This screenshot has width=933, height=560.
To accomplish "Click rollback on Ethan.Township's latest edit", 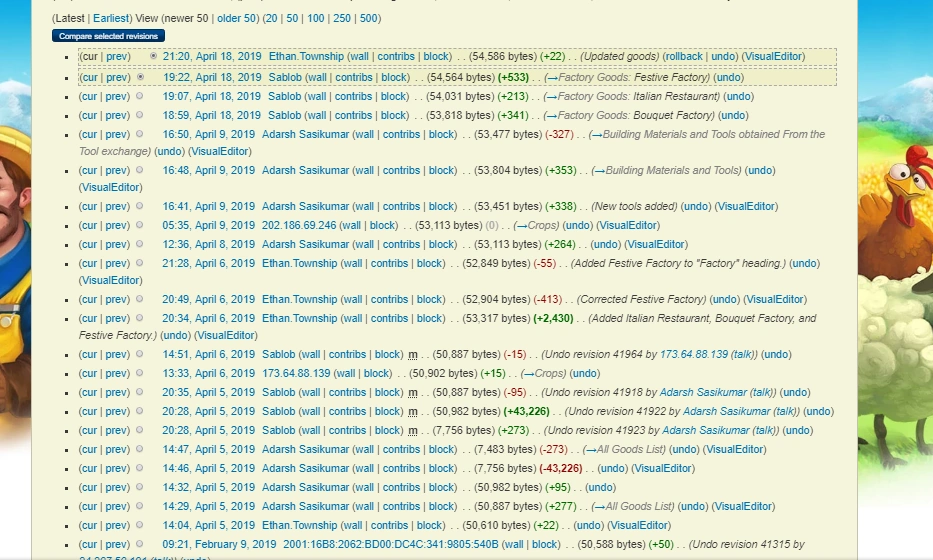I will point(683,56).
